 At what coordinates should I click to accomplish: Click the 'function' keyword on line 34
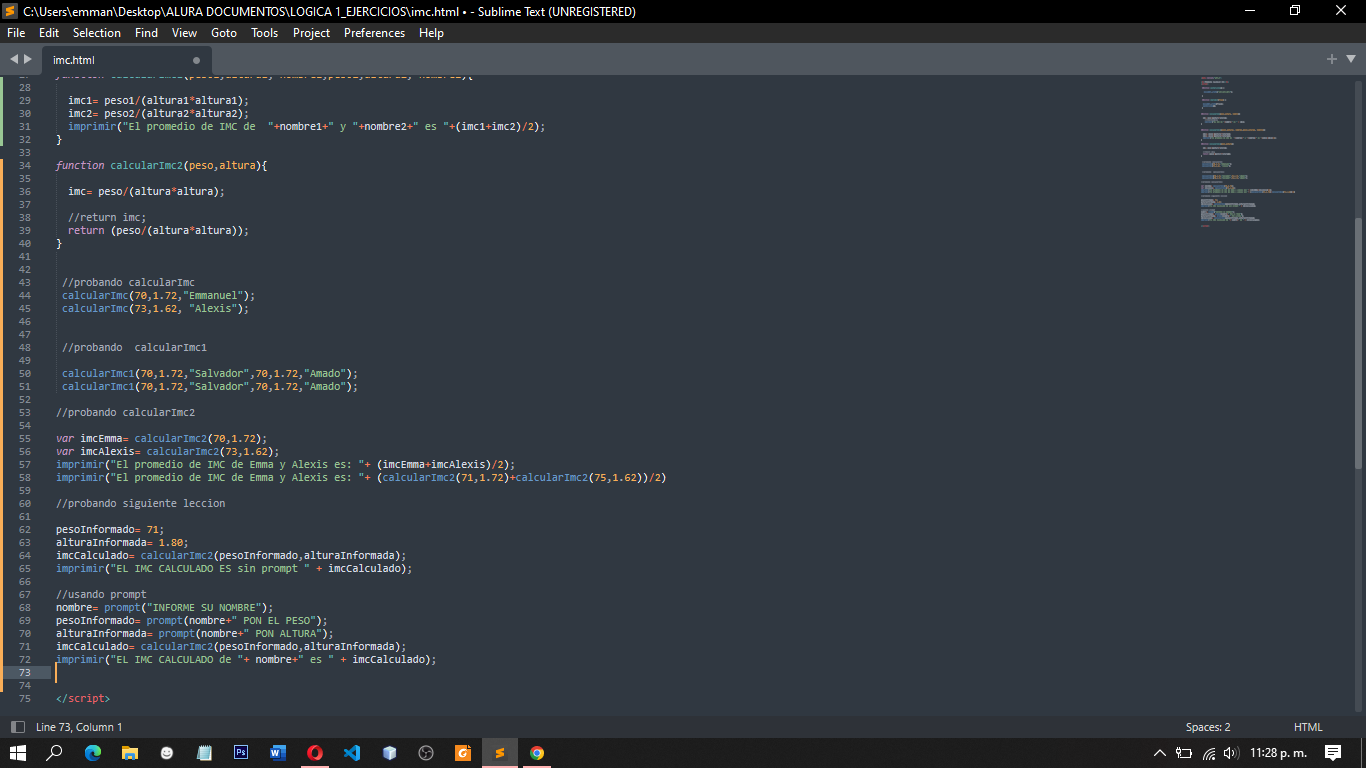point(80,165)
